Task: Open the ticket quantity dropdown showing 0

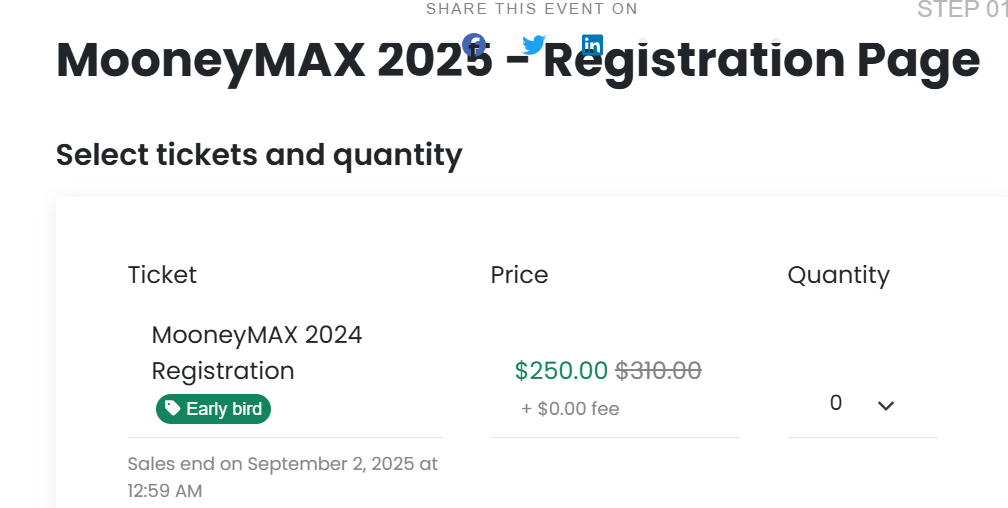Action: 863,404
